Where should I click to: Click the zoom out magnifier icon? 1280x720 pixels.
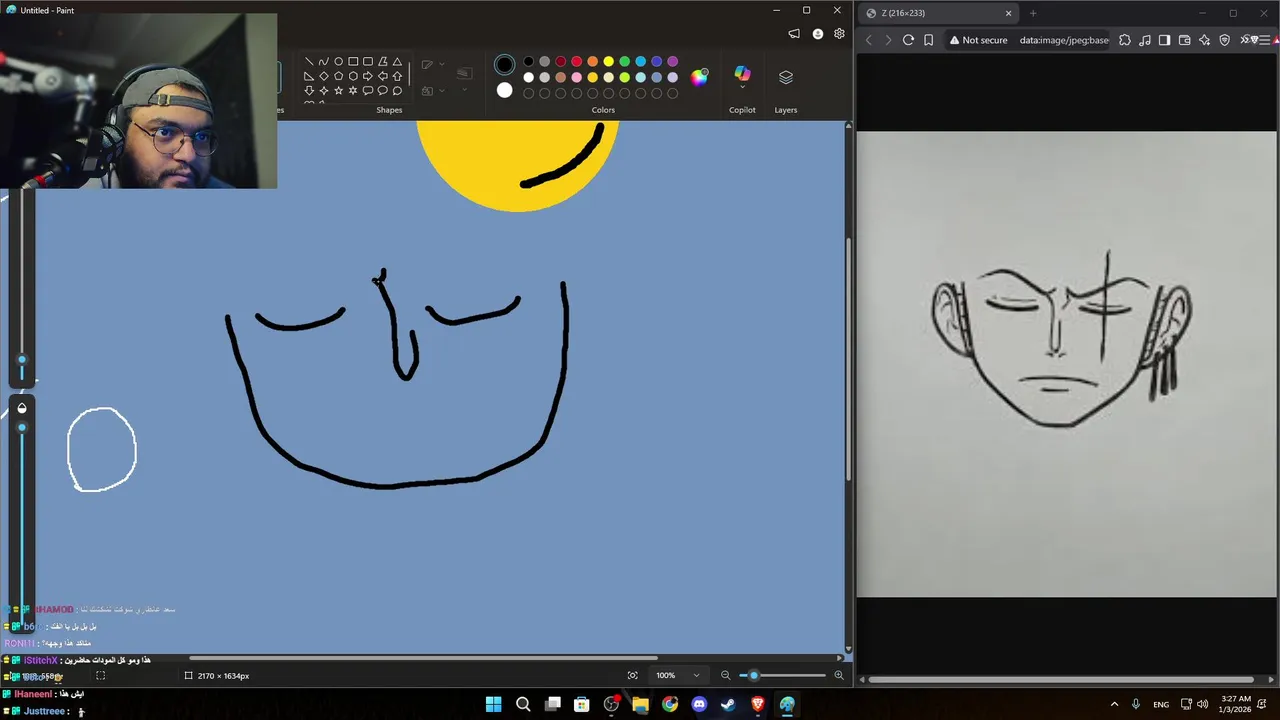pyautogui.click(x=726, y=675)
